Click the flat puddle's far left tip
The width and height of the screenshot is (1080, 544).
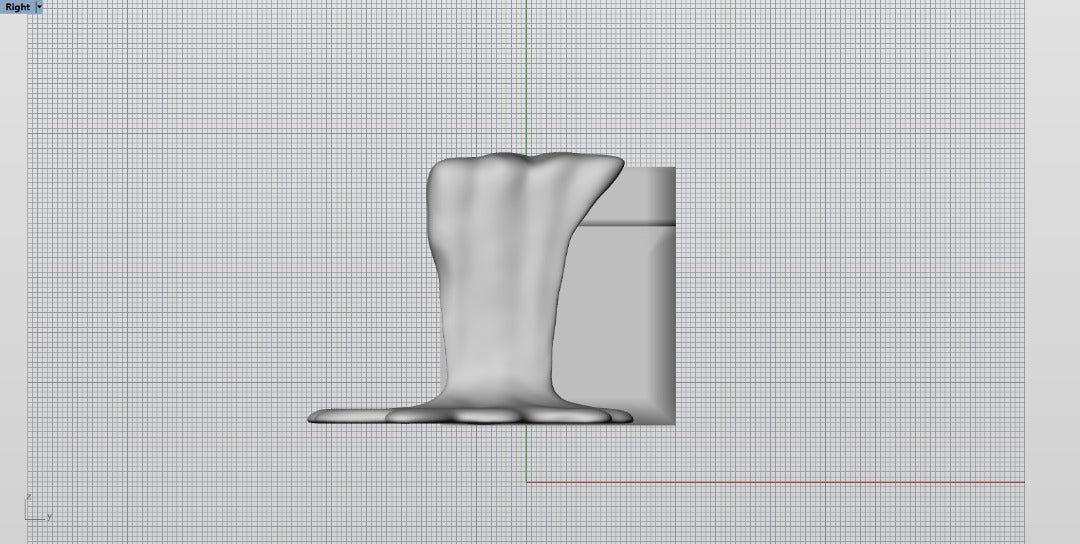(312, 417)
